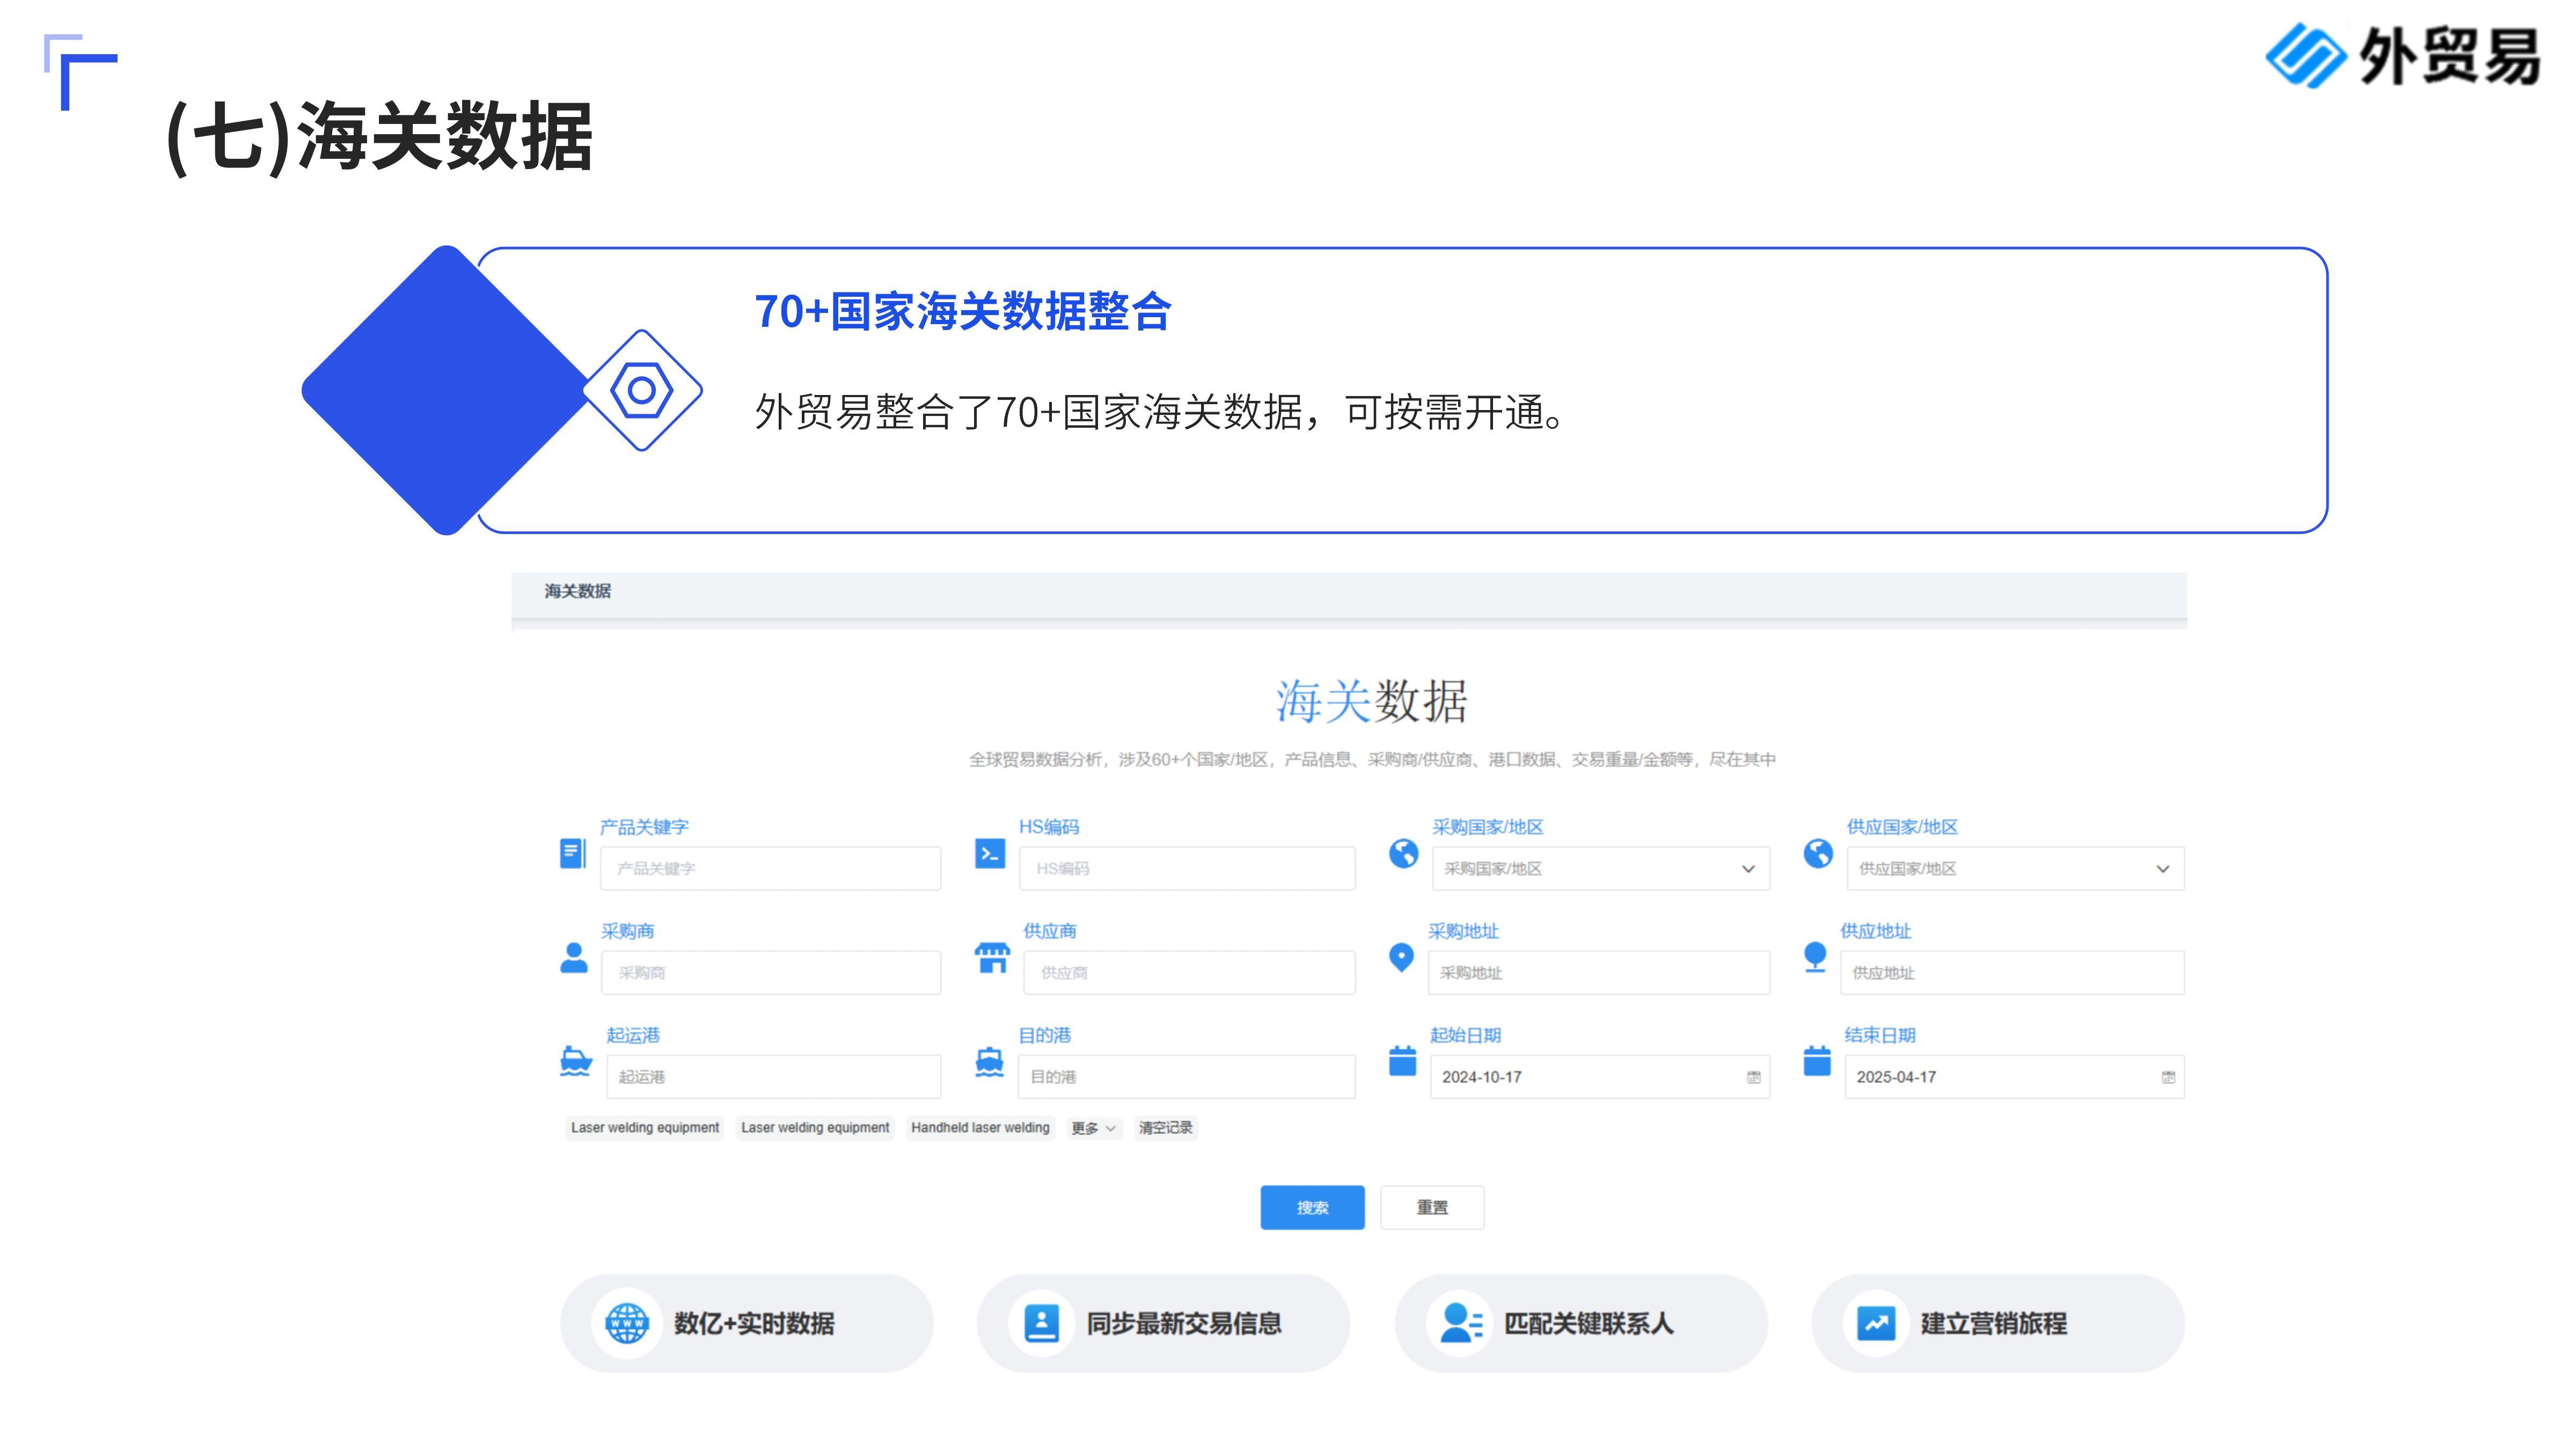Viewport: 2576px width, 1449px height.
Task: Select first Laser welding equipment history tag
Action: click(645, 1128)
